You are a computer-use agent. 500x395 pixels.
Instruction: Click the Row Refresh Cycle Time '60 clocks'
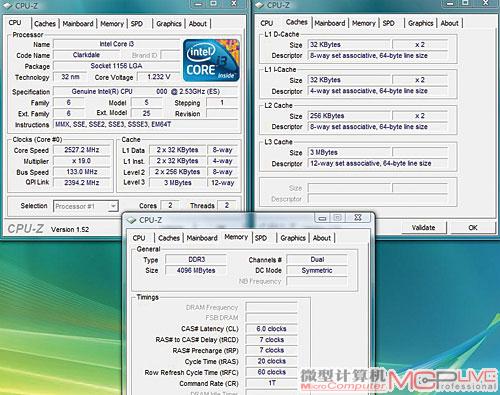[x=272, y=372]
